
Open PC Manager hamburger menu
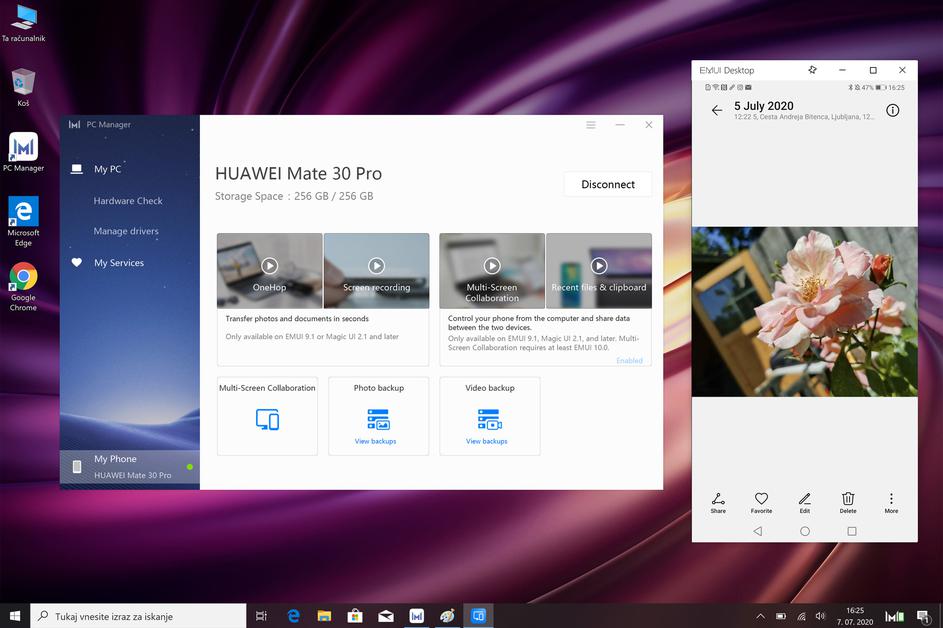[591, 125]
